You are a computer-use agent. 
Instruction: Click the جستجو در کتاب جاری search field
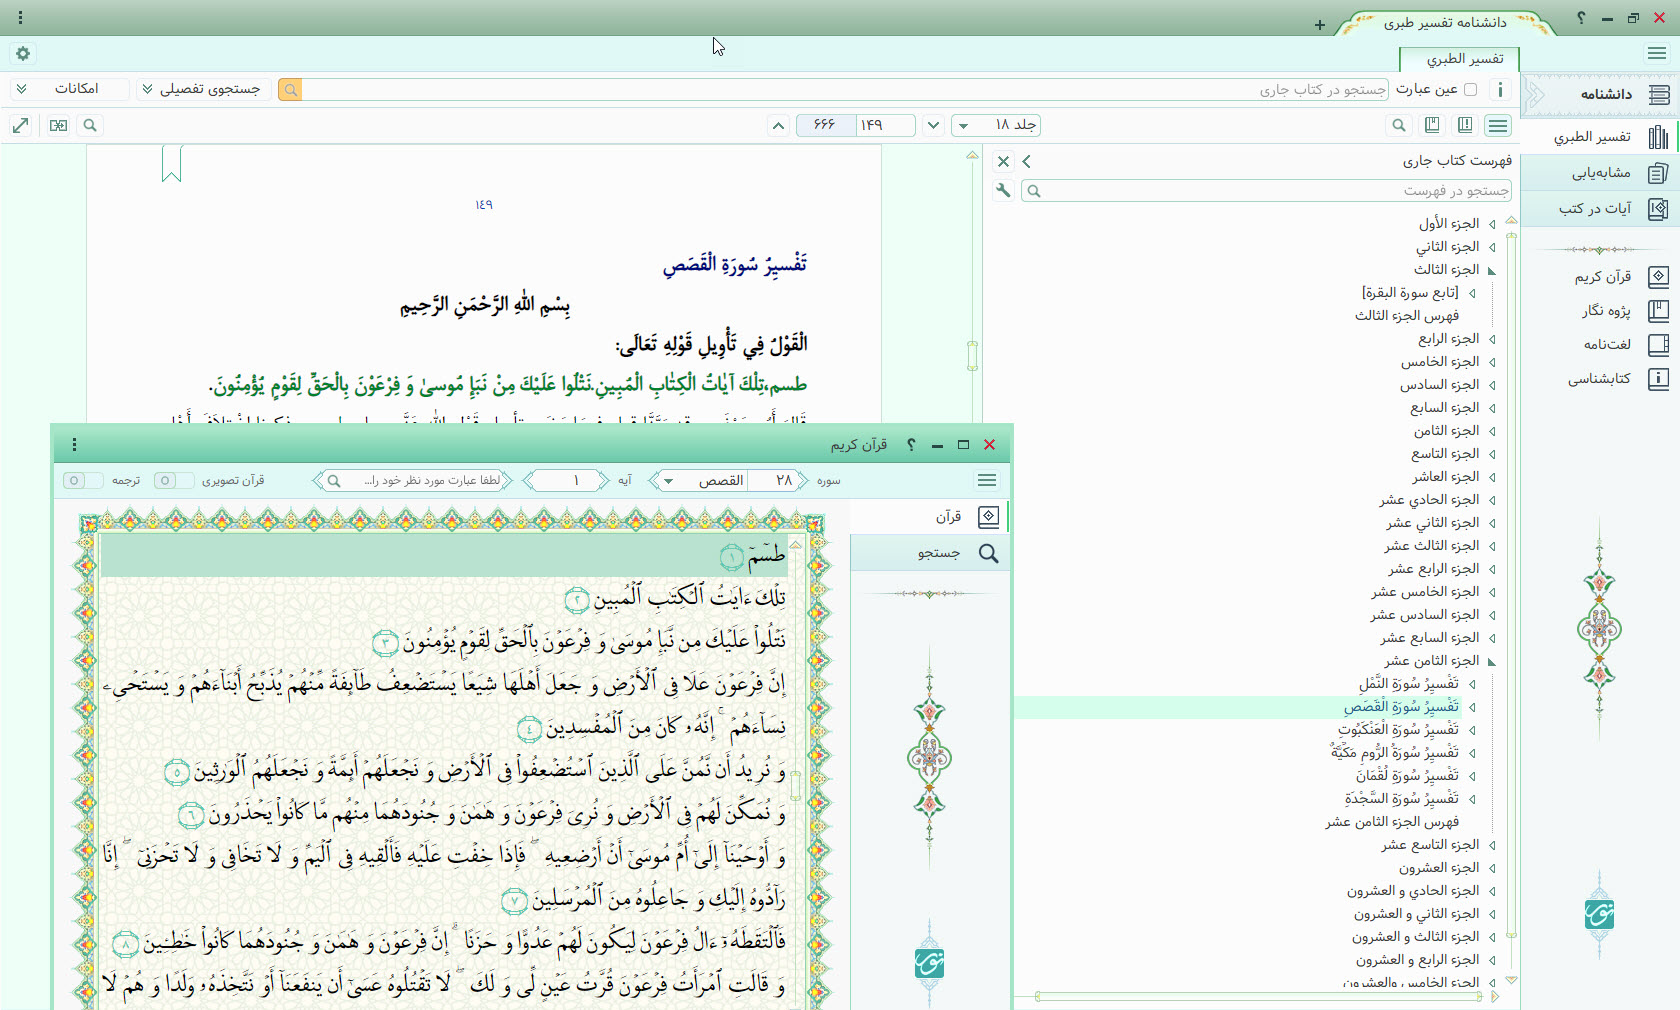845,90
